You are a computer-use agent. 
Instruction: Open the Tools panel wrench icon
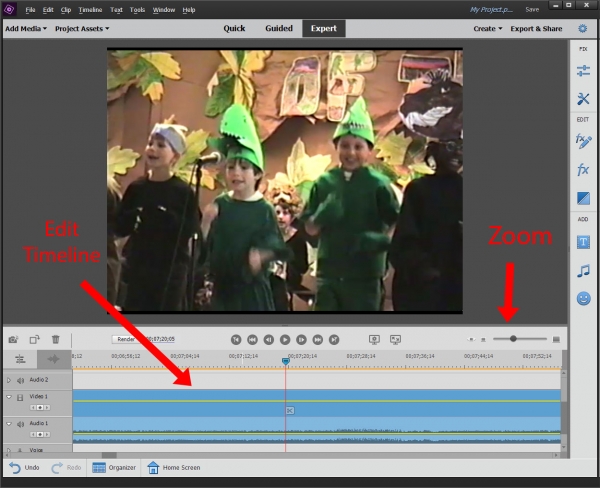pos(583,99)
